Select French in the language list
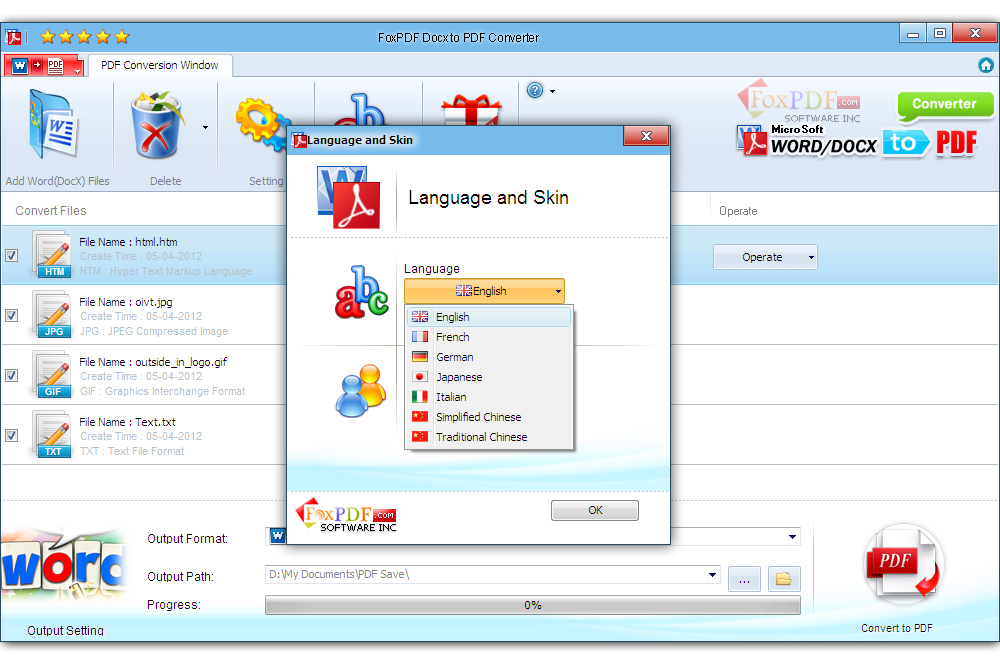The height and width of the screenshot is (657, 1000). coord(489,337)
